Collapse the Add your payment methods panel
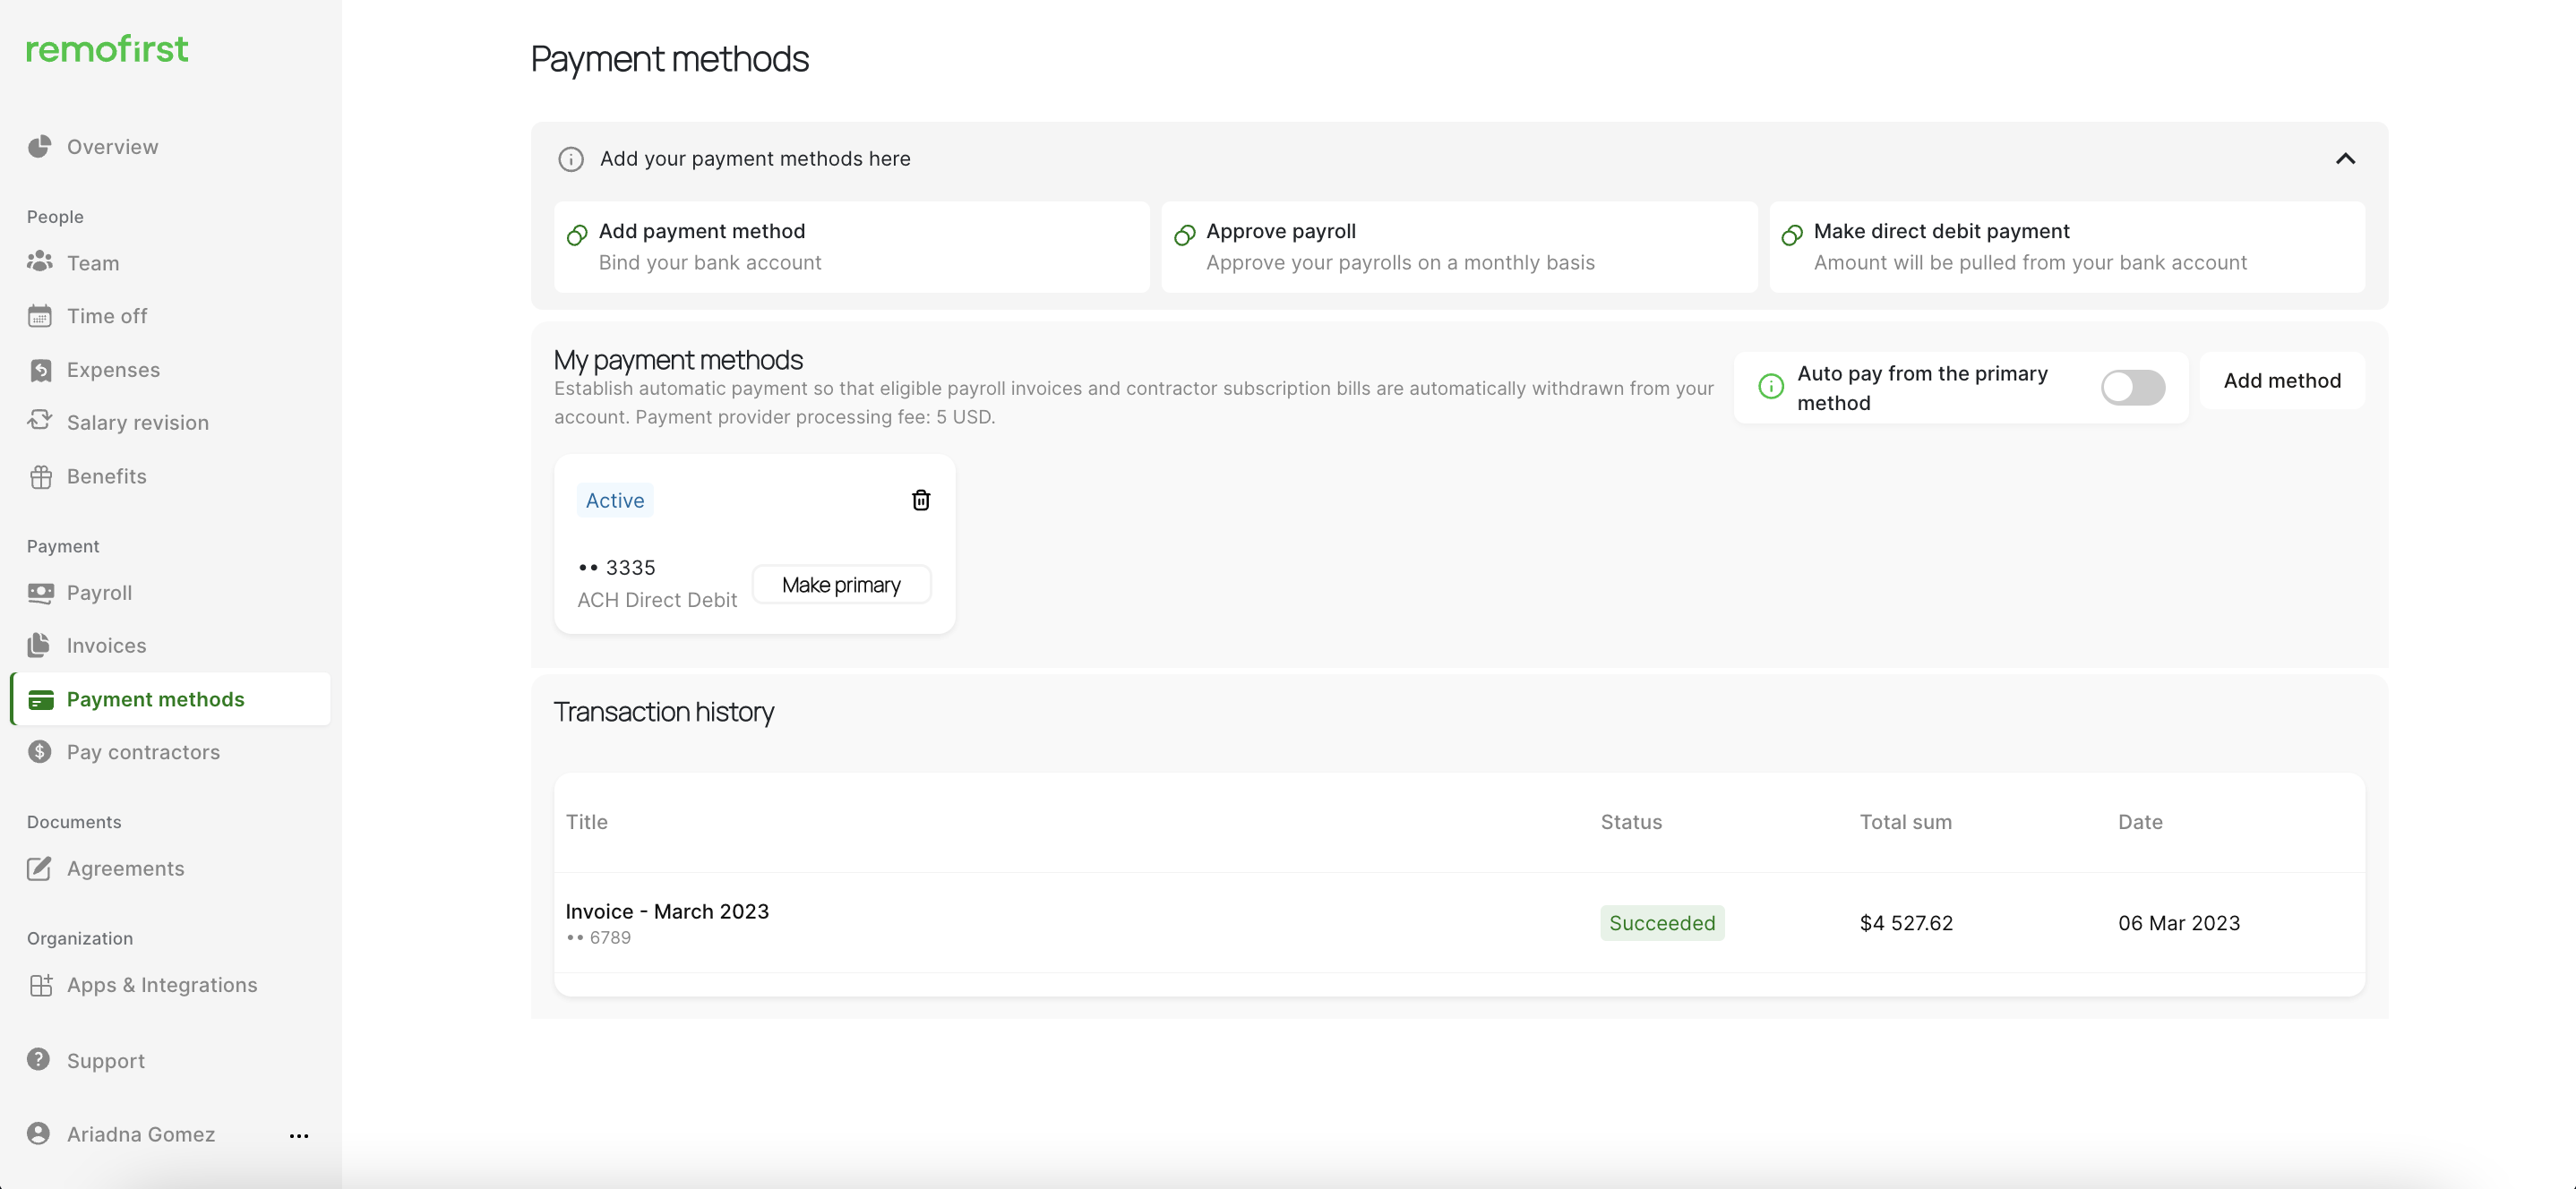2576x1189 pixels. [x=2345, y=159]
